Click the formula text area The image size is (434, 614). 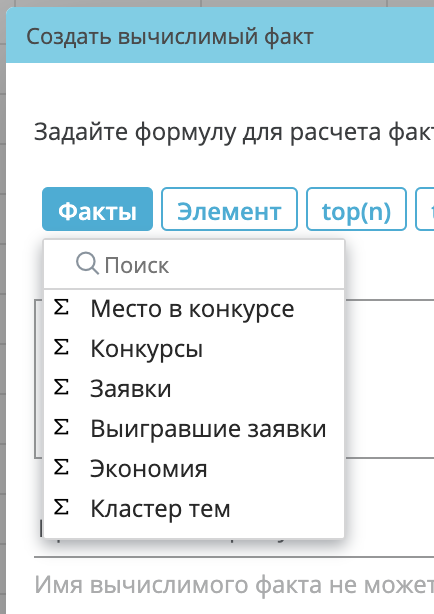pyautogui.click(x=389, y=378)
